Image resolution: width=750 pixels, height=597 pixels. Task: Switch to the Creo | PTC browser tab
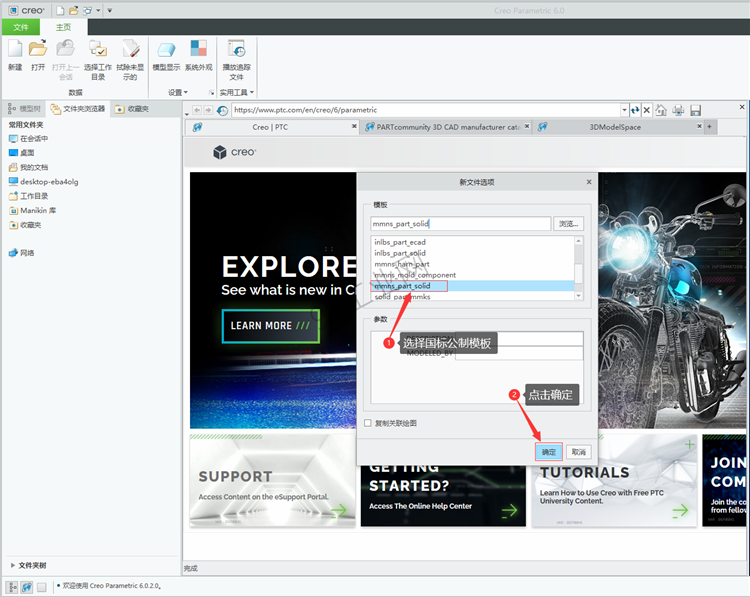(270, 127)
